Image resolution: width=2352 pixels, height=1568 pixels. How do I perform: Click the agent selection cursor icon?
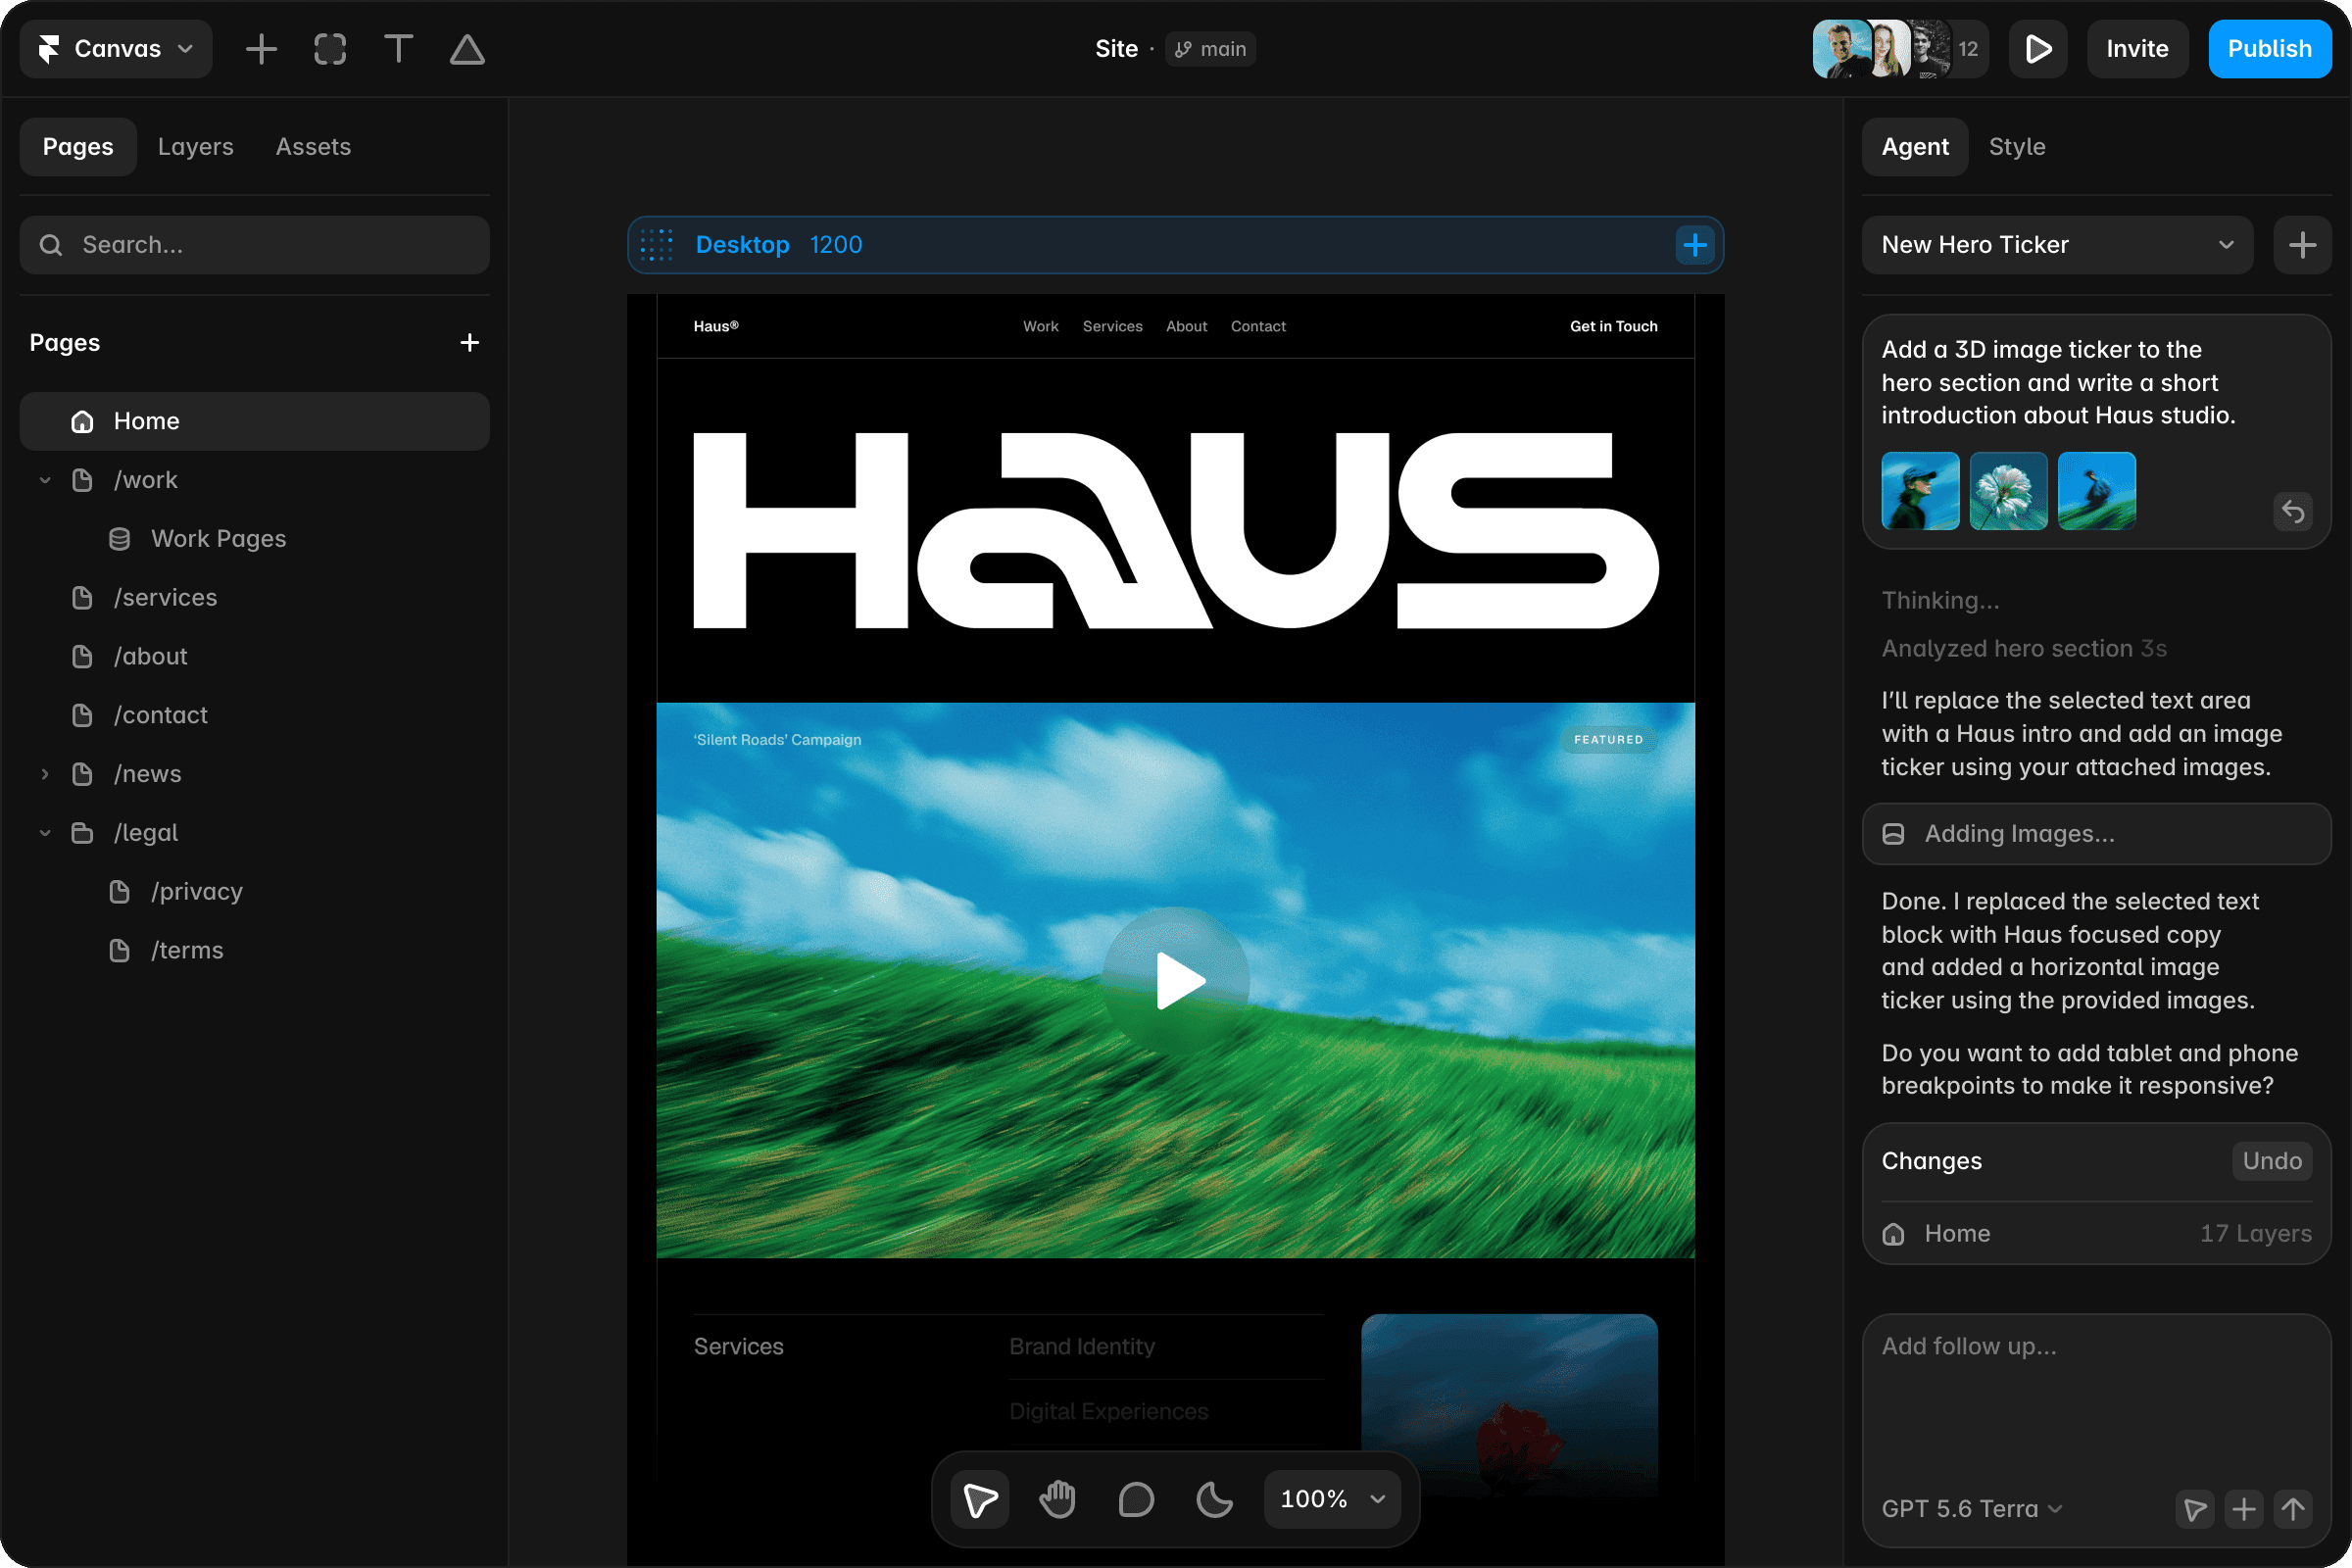pyautogui.click(x=2195, y=1509)
